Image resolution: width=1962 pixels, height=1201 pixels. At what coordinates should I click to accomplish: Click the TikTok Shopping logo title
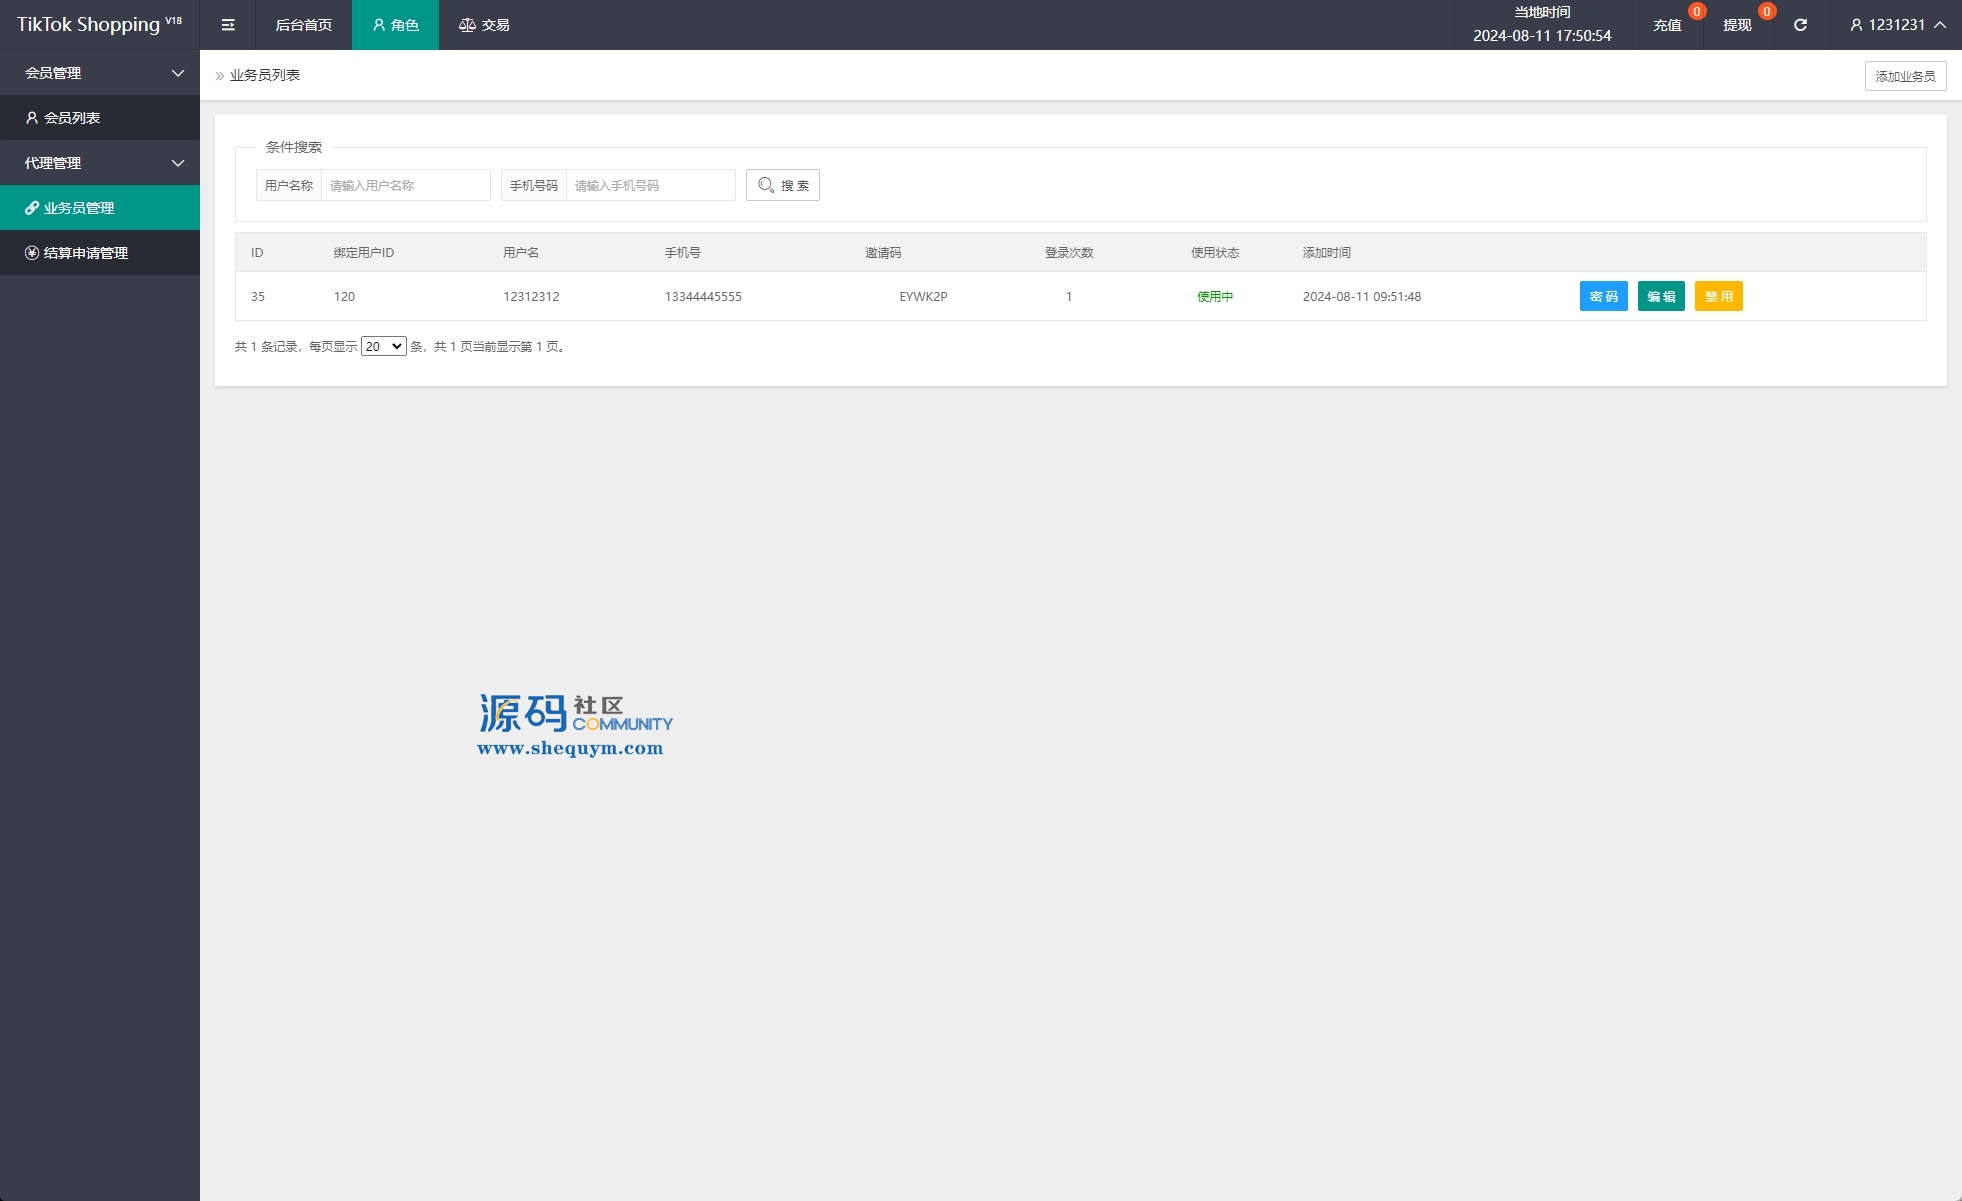(99, 24)
